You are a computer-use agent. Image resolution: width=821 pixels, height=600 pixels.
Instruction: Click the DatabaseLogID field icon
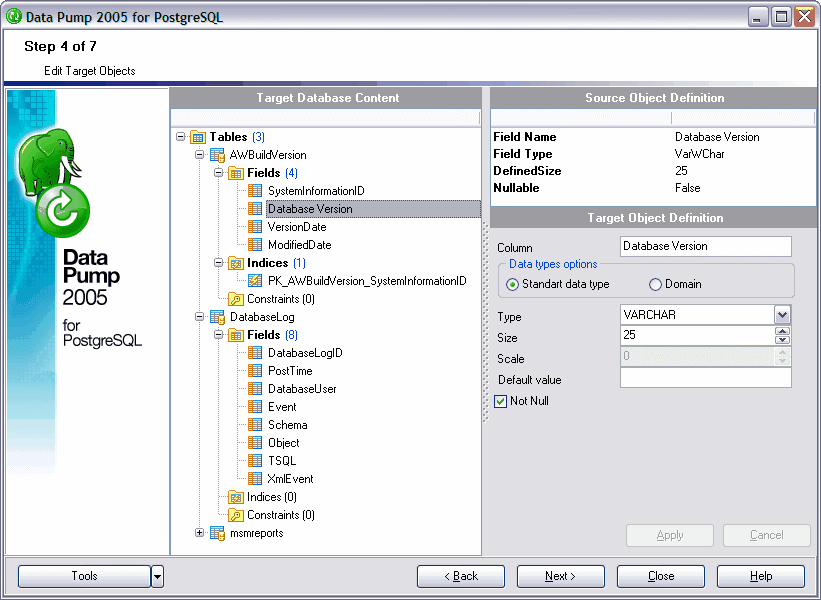point(255,353)
